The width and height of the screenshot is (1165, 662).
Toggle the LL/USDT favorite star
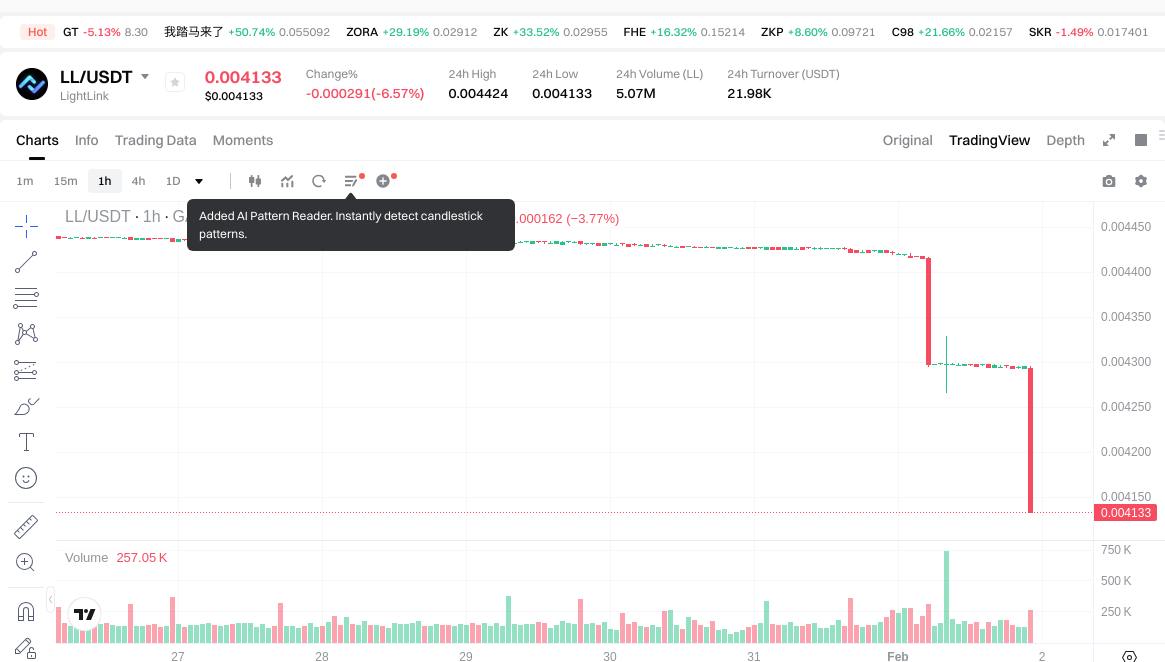click(x=174, y=83)
